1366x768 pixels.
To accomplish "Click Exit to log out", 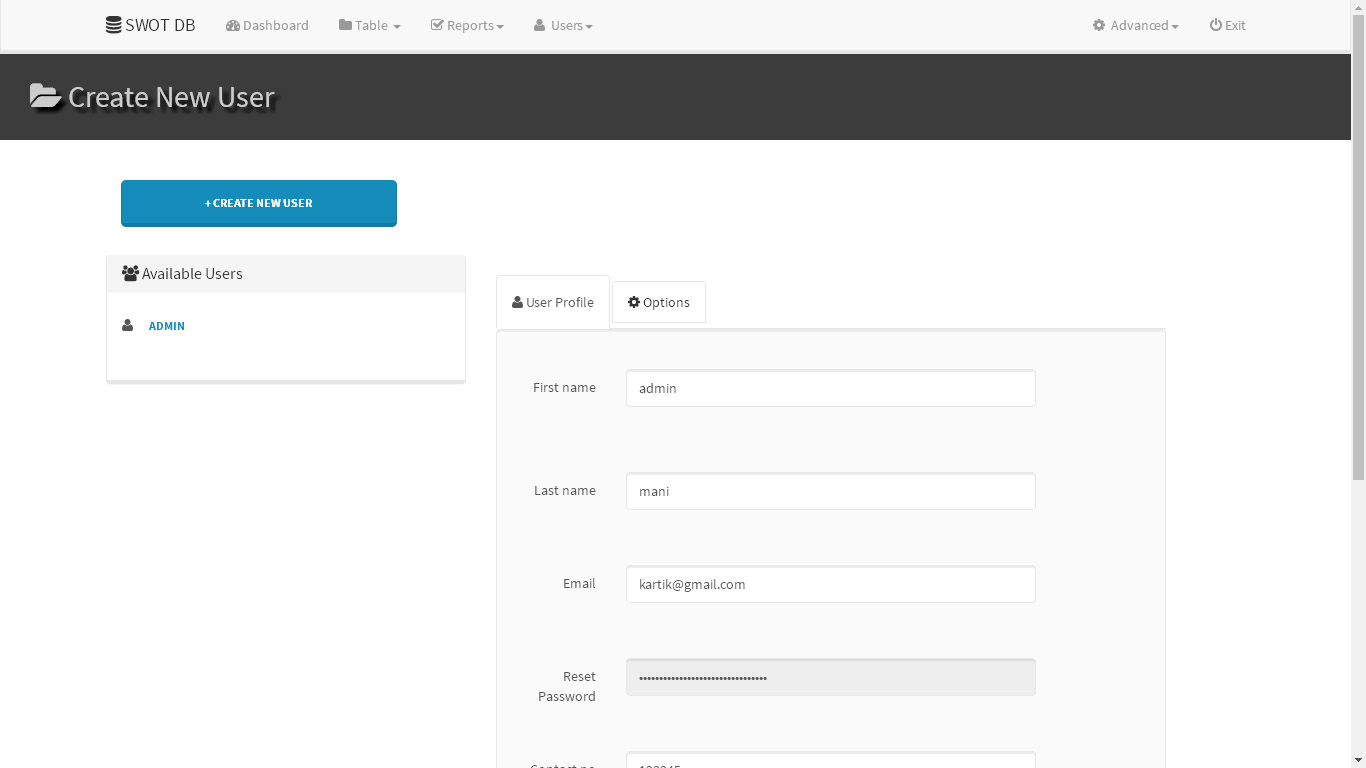I will tap(1227, 25).
